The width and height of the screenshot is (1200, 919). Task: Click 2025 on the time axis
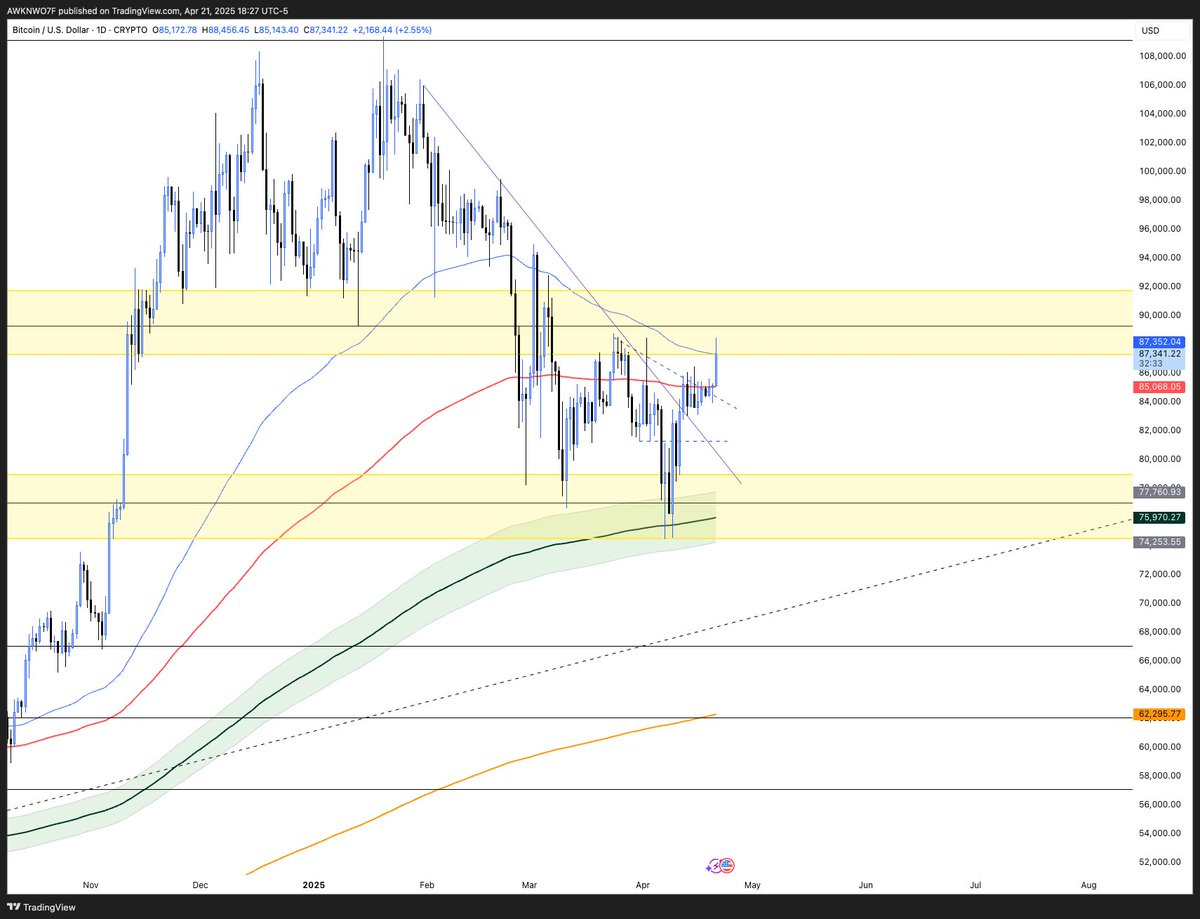[312, 885]
